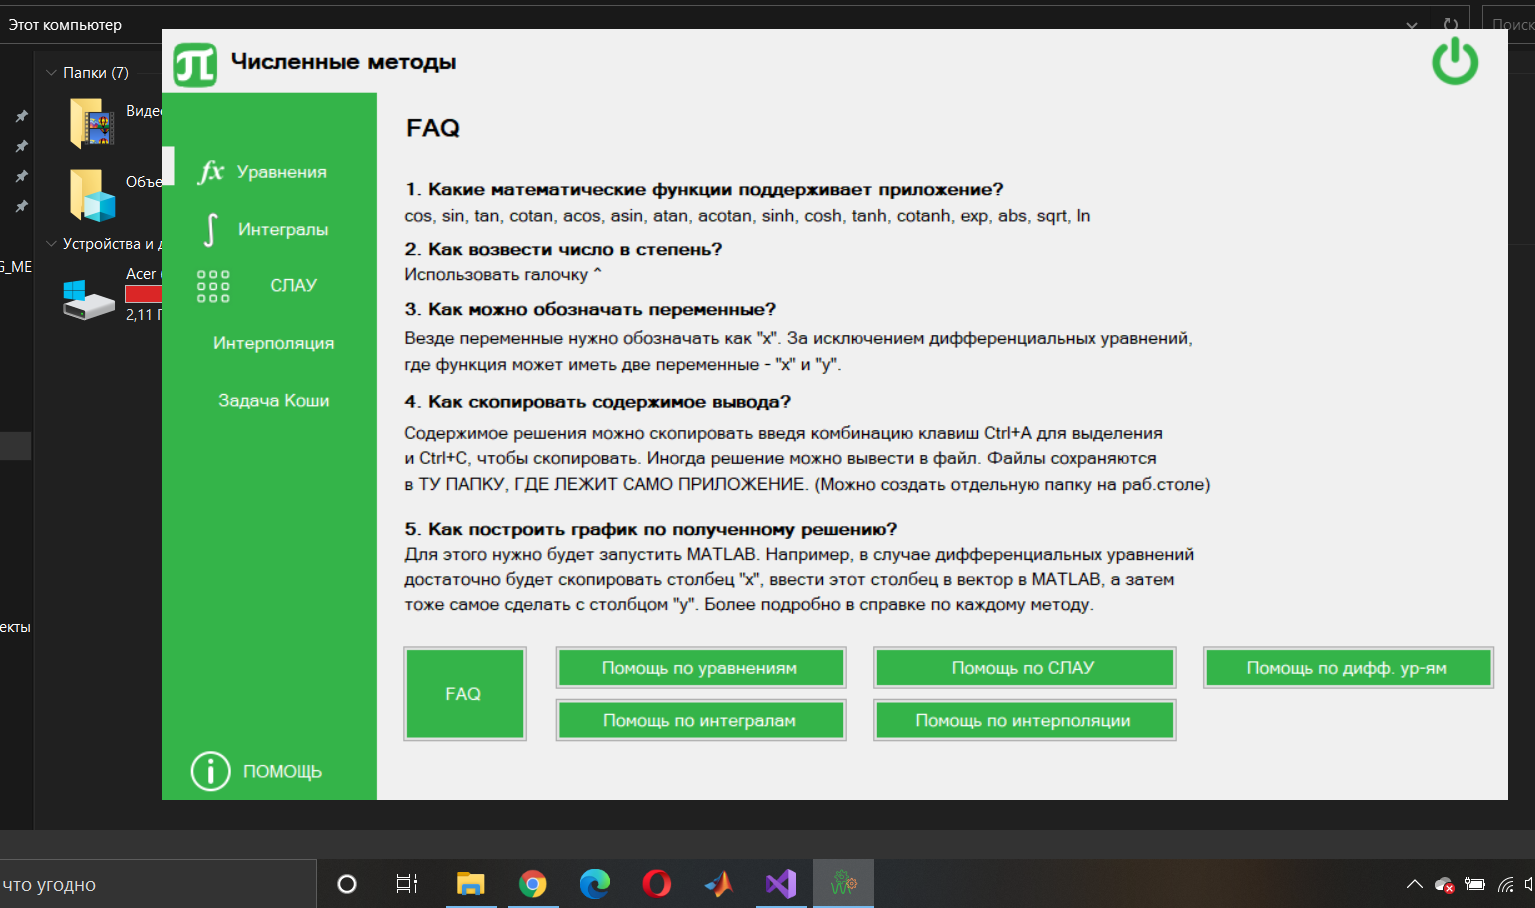This screenshot has width=1535, height=908.
Task: Open Opera browser from taskbar
Action: pyautogui.click(x=657, y=883)
